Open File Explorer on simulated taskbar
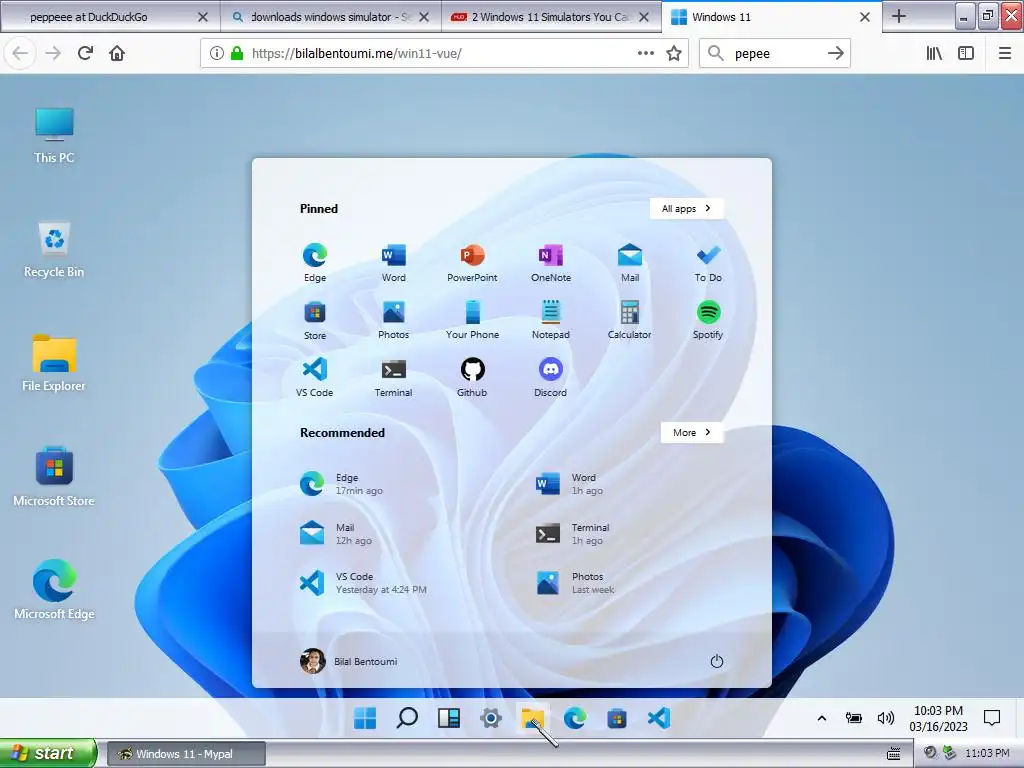This screenshot has width=1024, height=768. tap(532, 718)
